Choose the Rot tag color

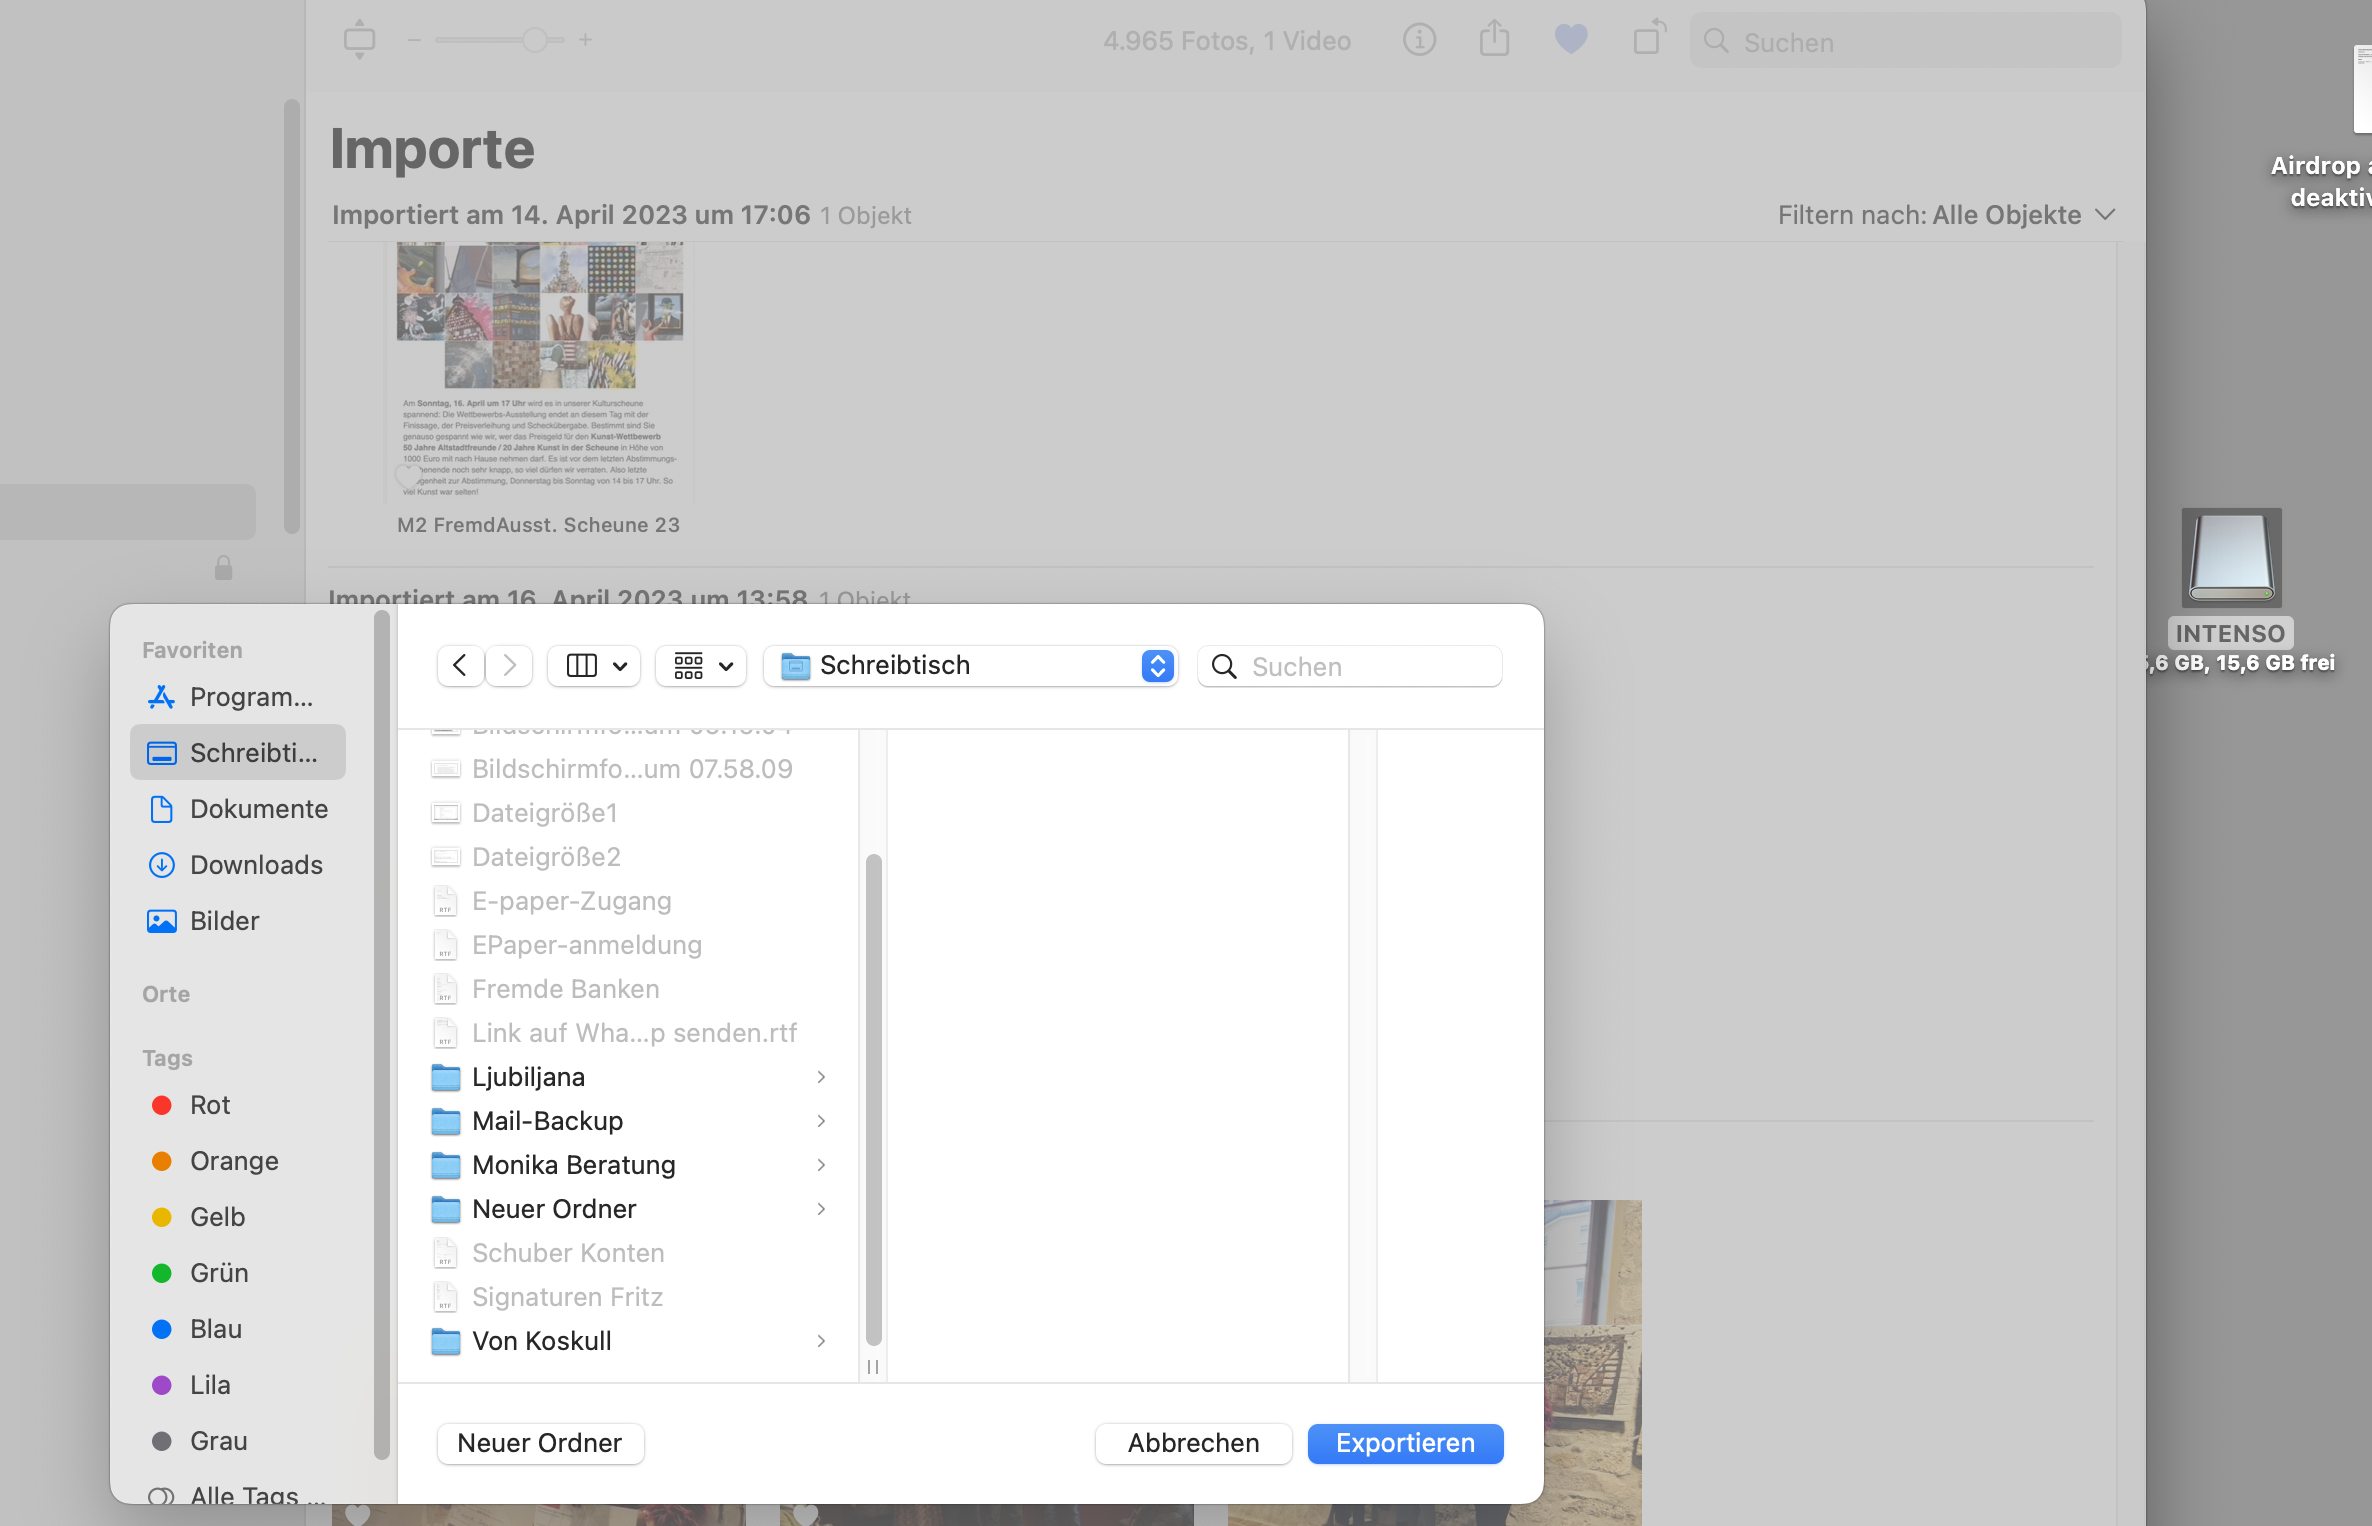[x=210, y=1105]
